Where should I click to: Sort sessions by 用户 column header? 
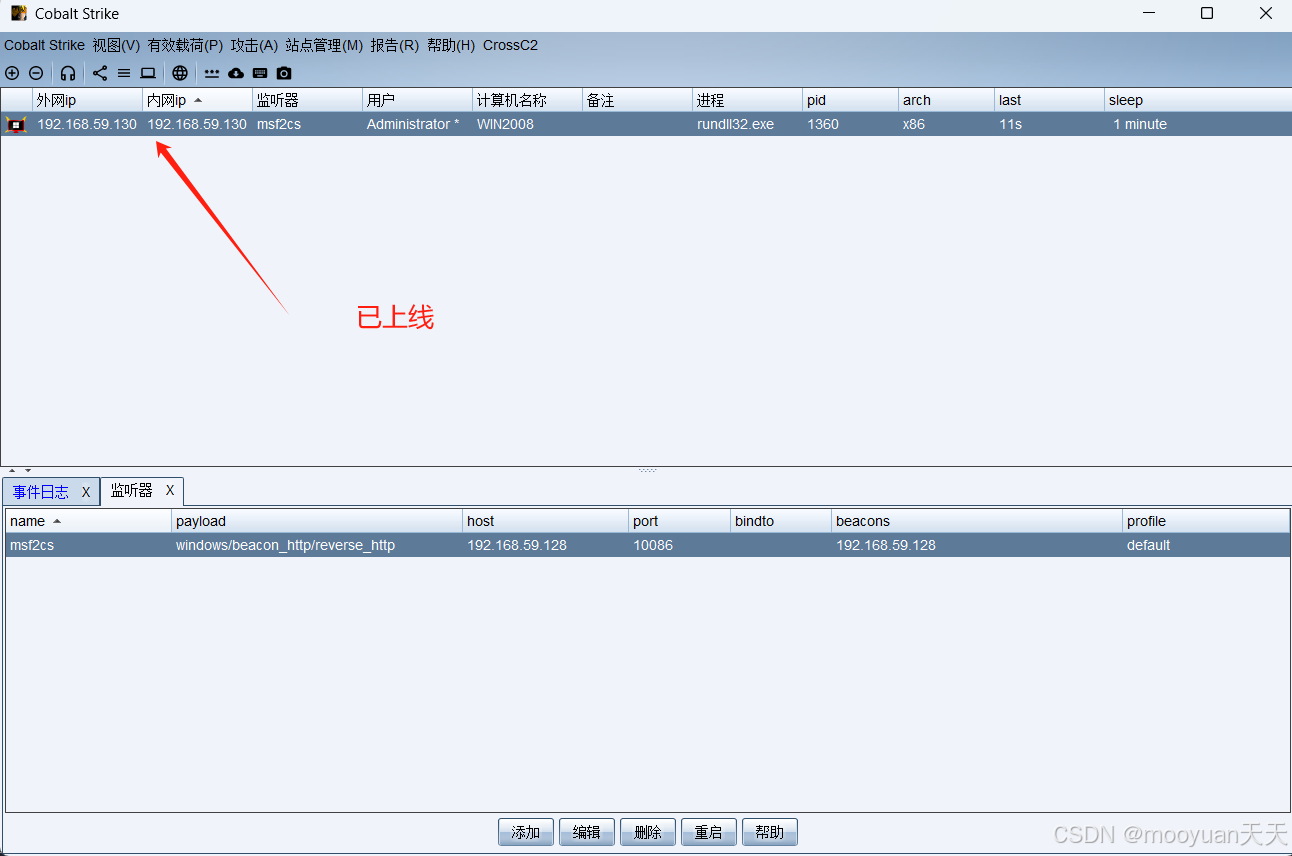pos(418,100)
